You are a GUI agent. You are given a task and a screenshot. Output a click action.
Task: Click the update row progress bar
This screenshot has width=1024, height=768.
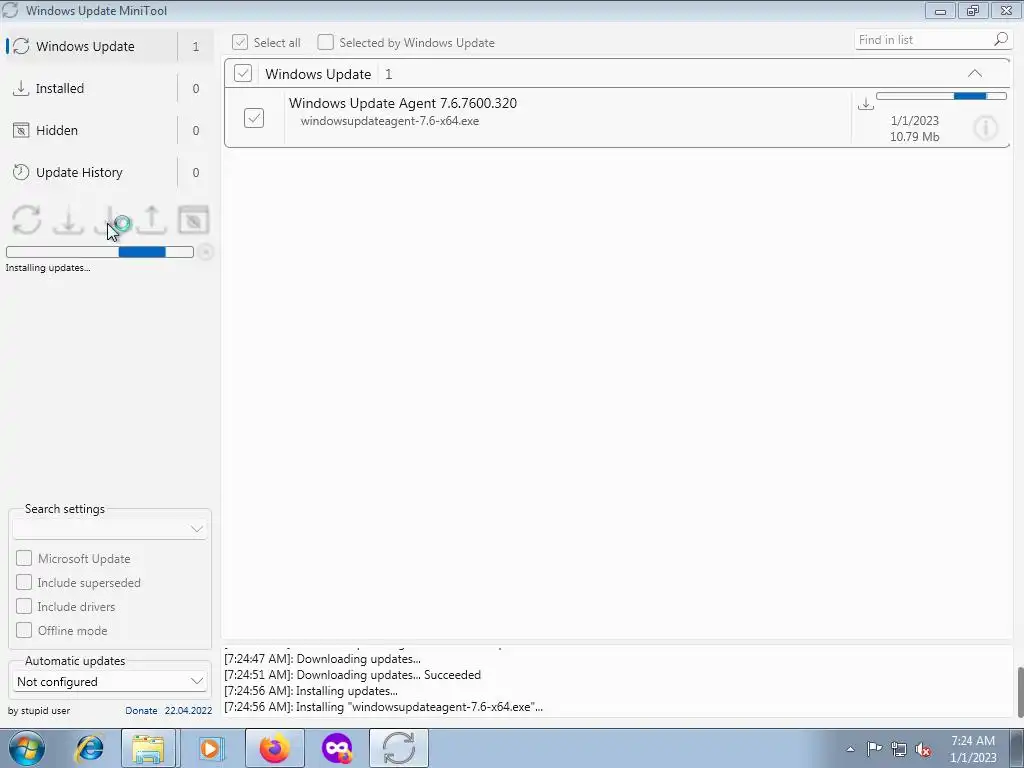click(x=941, y=96)
